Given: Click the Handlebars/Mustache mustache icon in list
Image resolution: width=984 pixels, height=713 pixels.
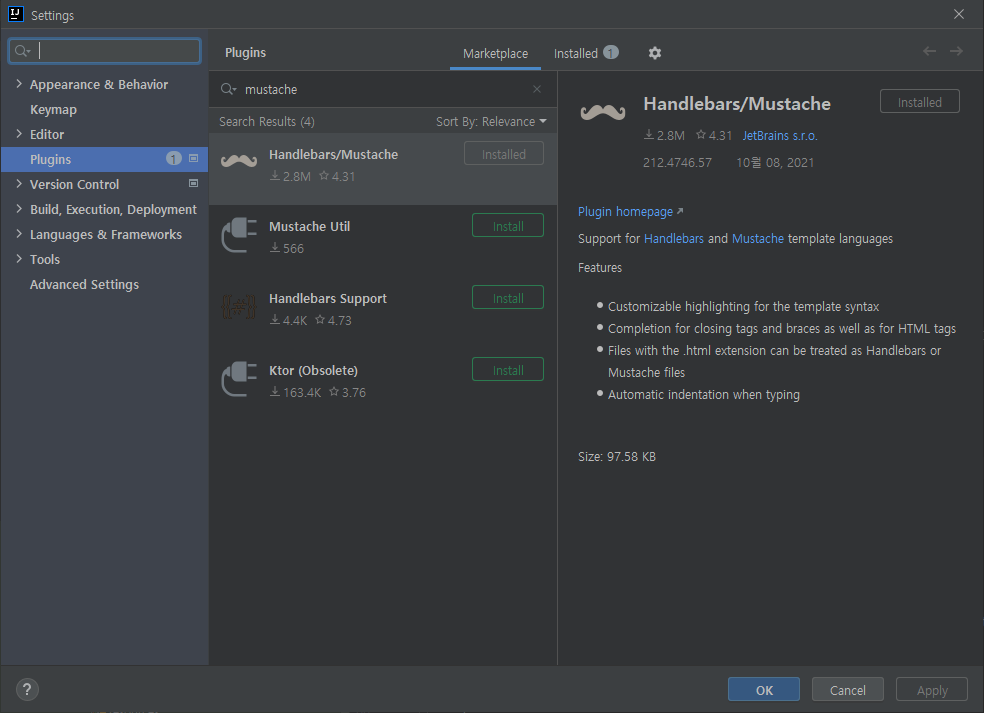Looking at the screenshot, I should point(239,161).
